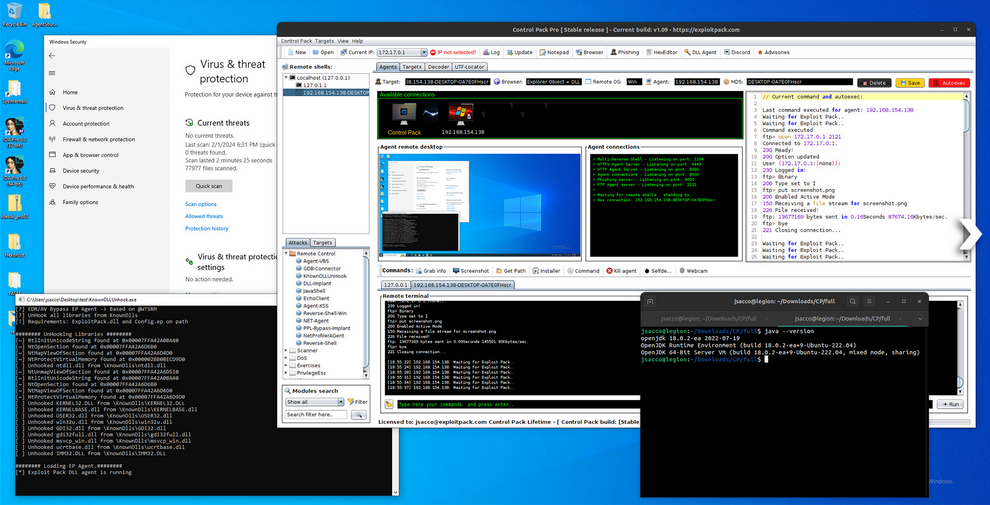Click the Attacks tree vertical scrollbar
Screen dimensions: 990x505
point(366,316)
